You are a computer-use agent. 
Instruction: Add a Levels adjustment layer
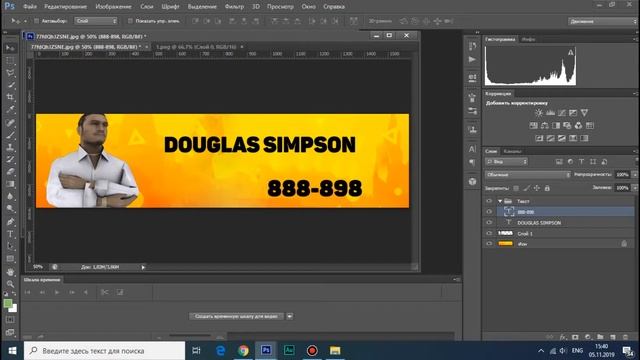pyautogui.click(x=550, y=112)
